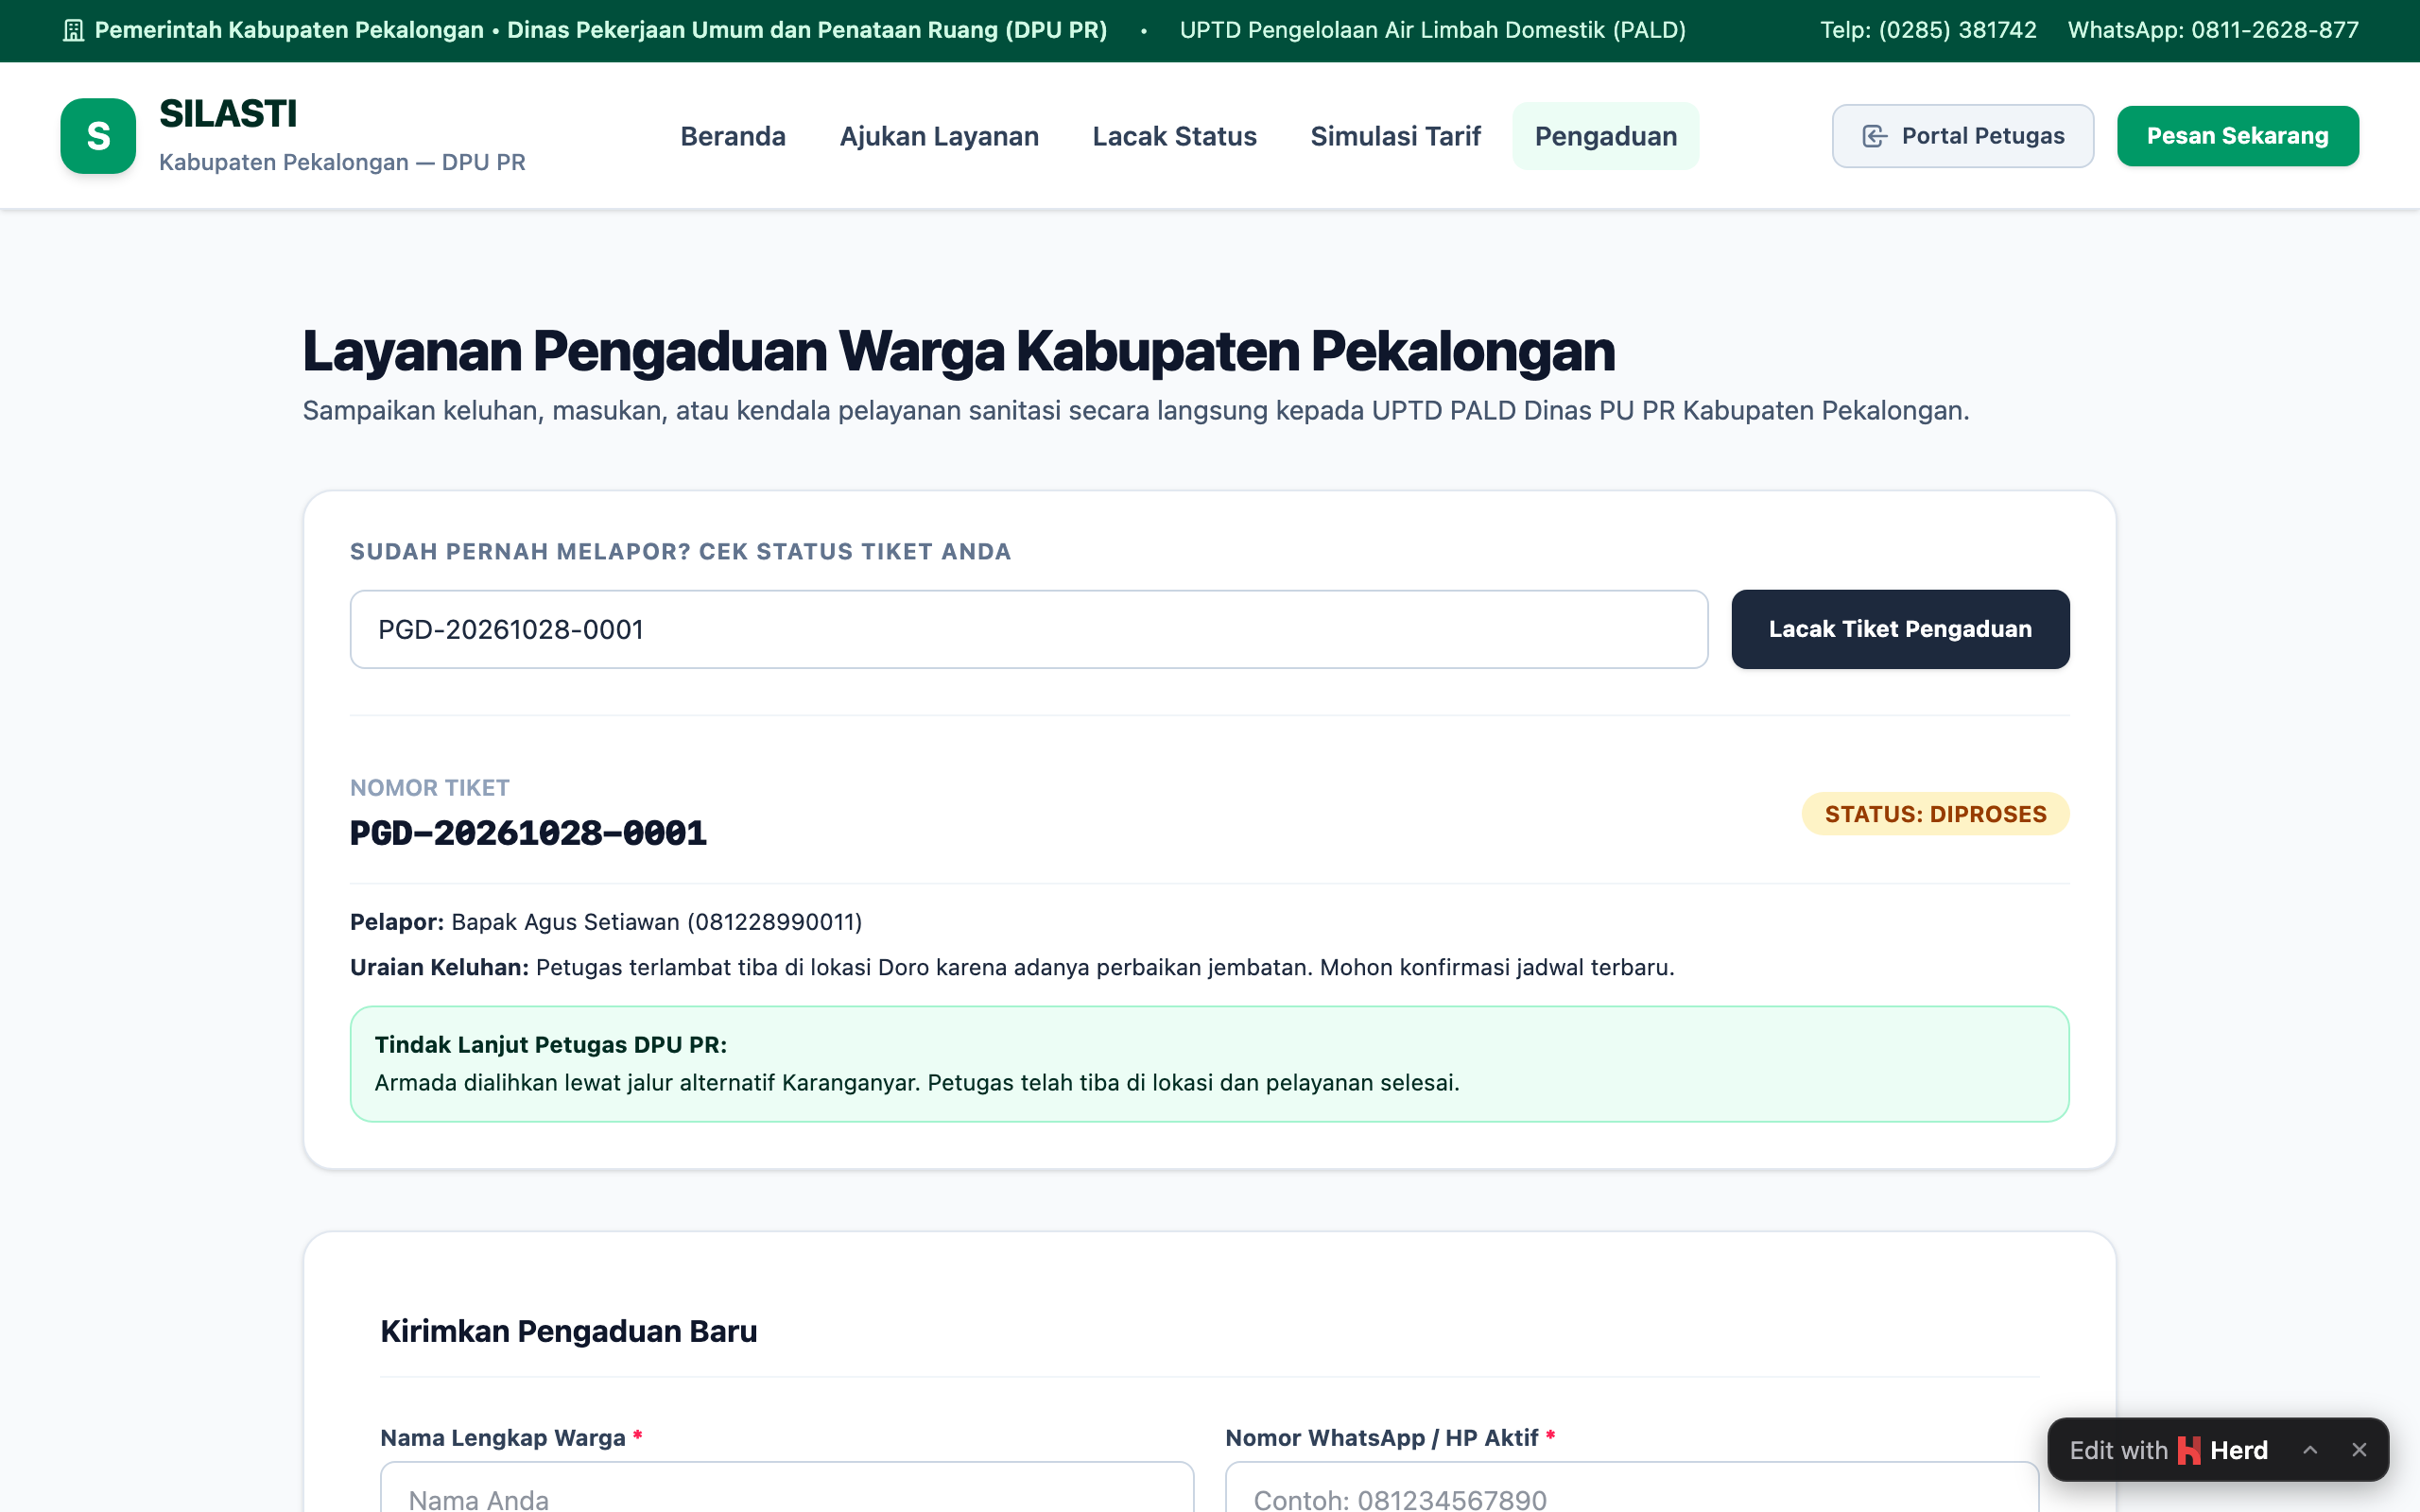The image size is (2420, 1512).
Task: Click the NOMOR TIKET label
Action: tap(430, 788)
